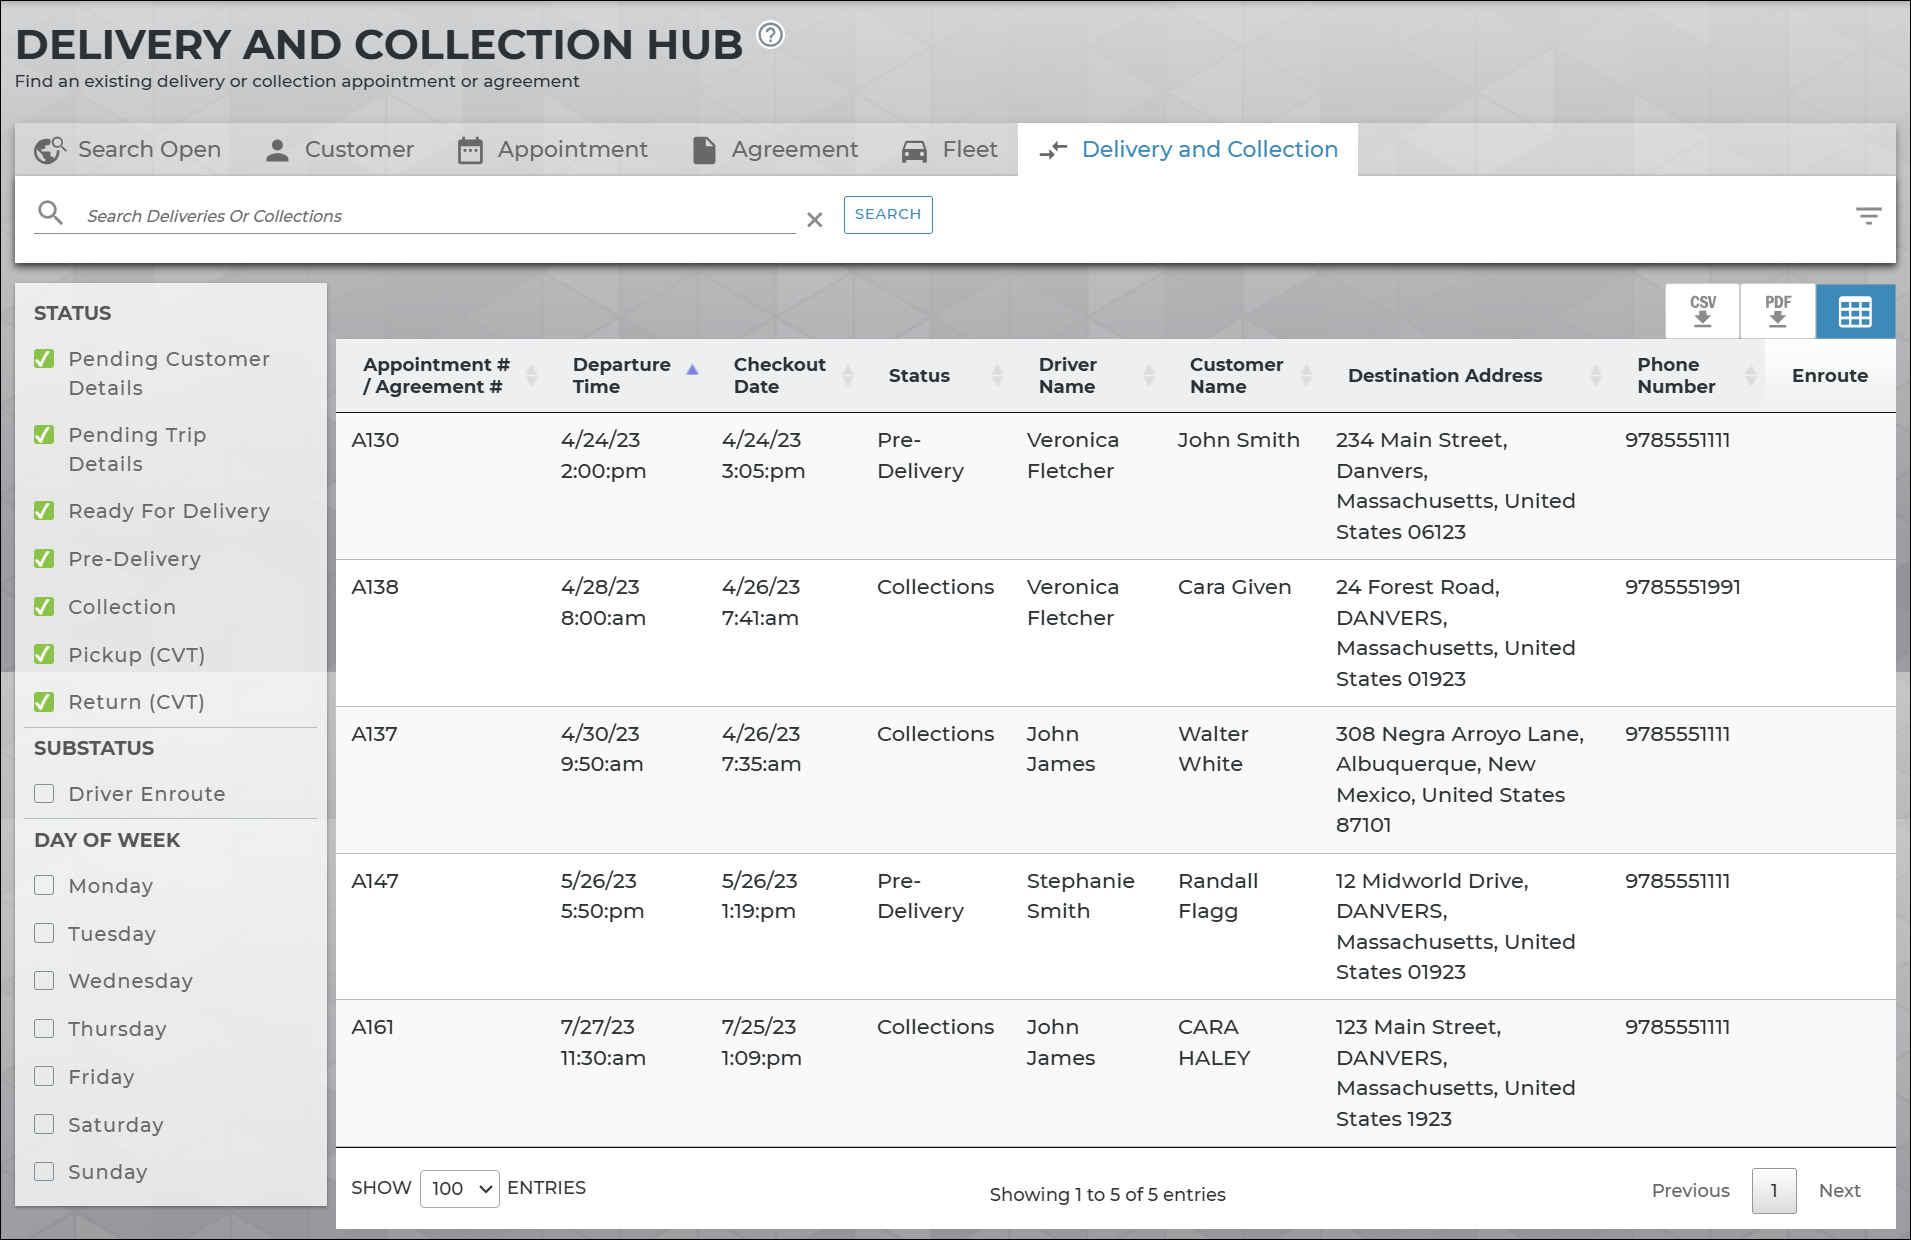Viewport: 1911px width, 1240px height.
Task: Open the Show entries count dropdown
Action: point(459,1188)
